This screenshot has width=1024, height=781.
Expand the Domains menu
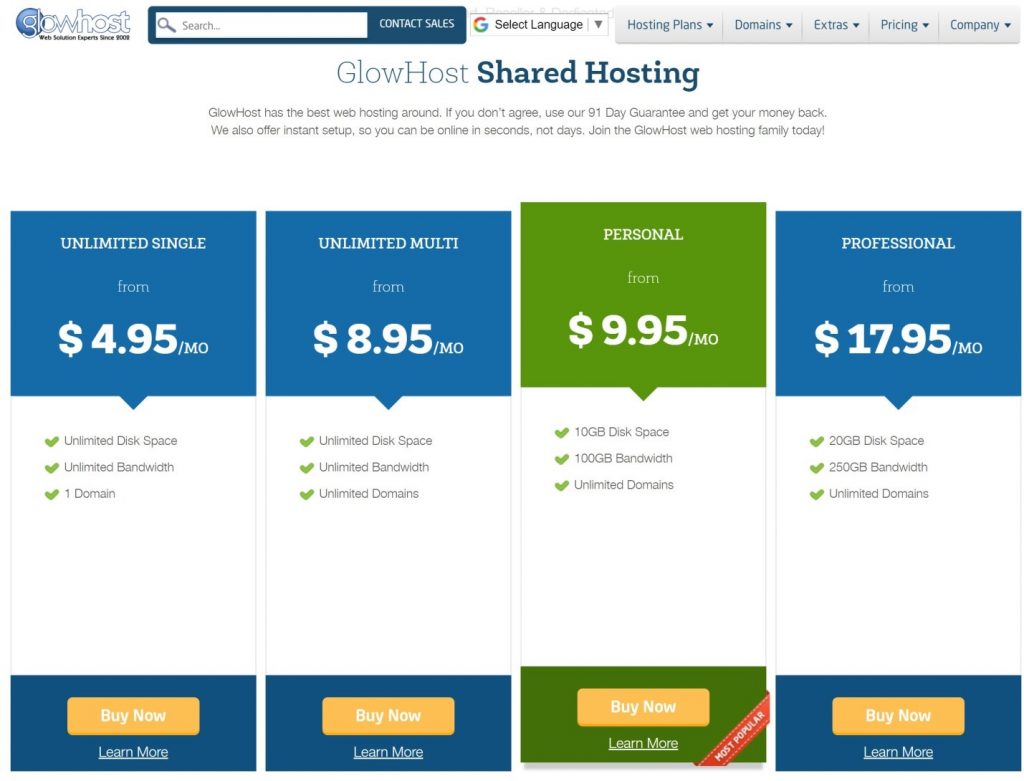pyautogui.click(x=763, y=25)
